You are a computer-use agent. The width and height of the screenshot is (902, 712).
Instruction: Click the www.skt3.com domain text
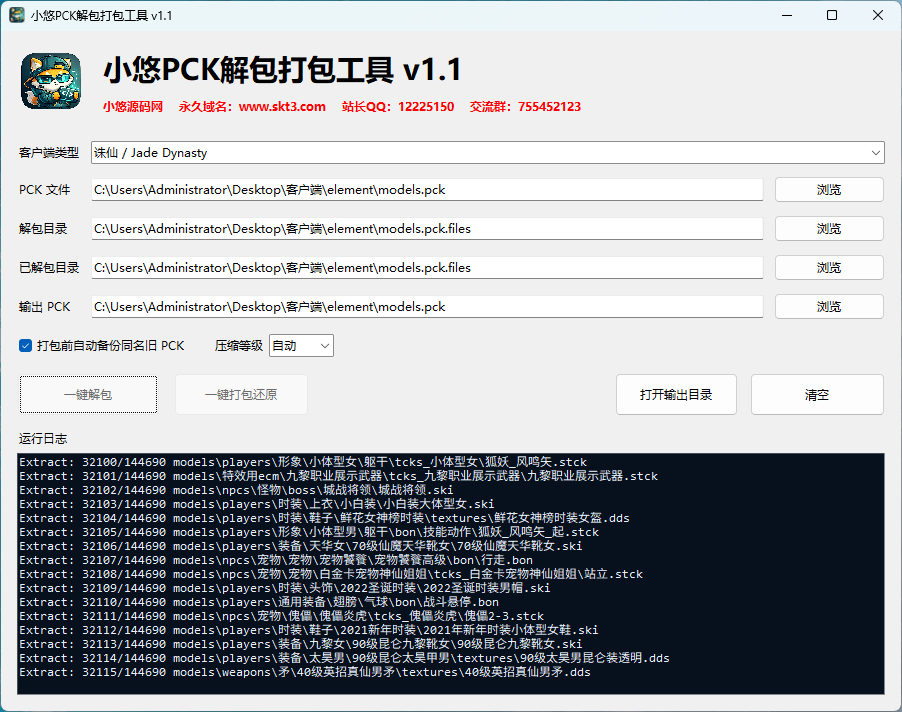(x=282, y=107)
